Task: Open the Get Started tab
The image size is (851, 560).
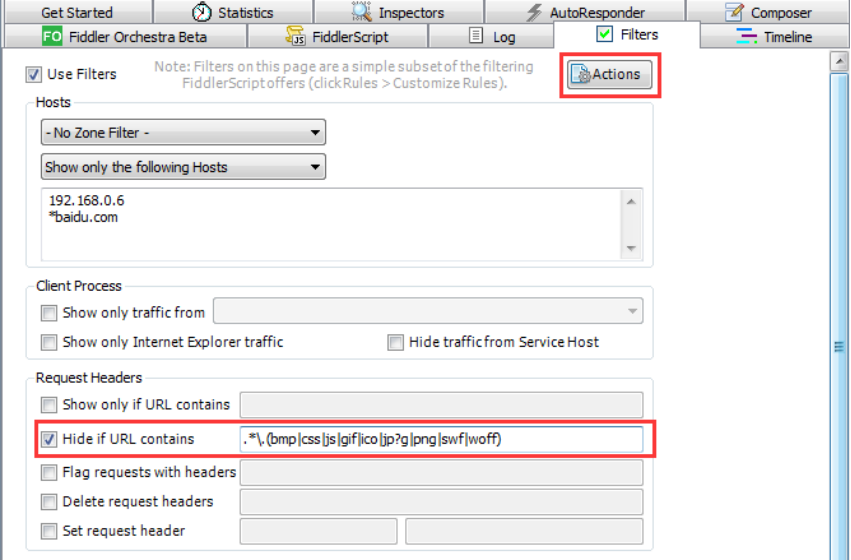Action: 77,12
